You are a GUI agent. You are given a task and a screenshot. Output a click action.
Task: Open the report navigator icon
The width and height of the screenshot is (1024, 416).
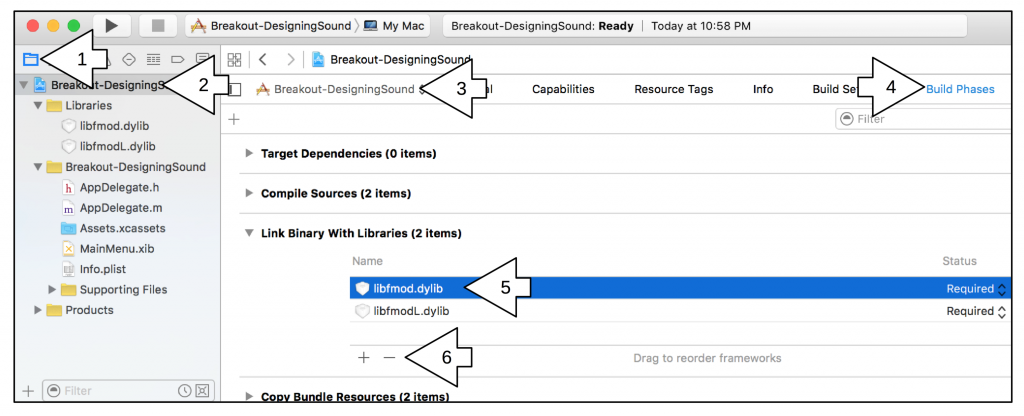pyautogui.click(x=203, y=60)
